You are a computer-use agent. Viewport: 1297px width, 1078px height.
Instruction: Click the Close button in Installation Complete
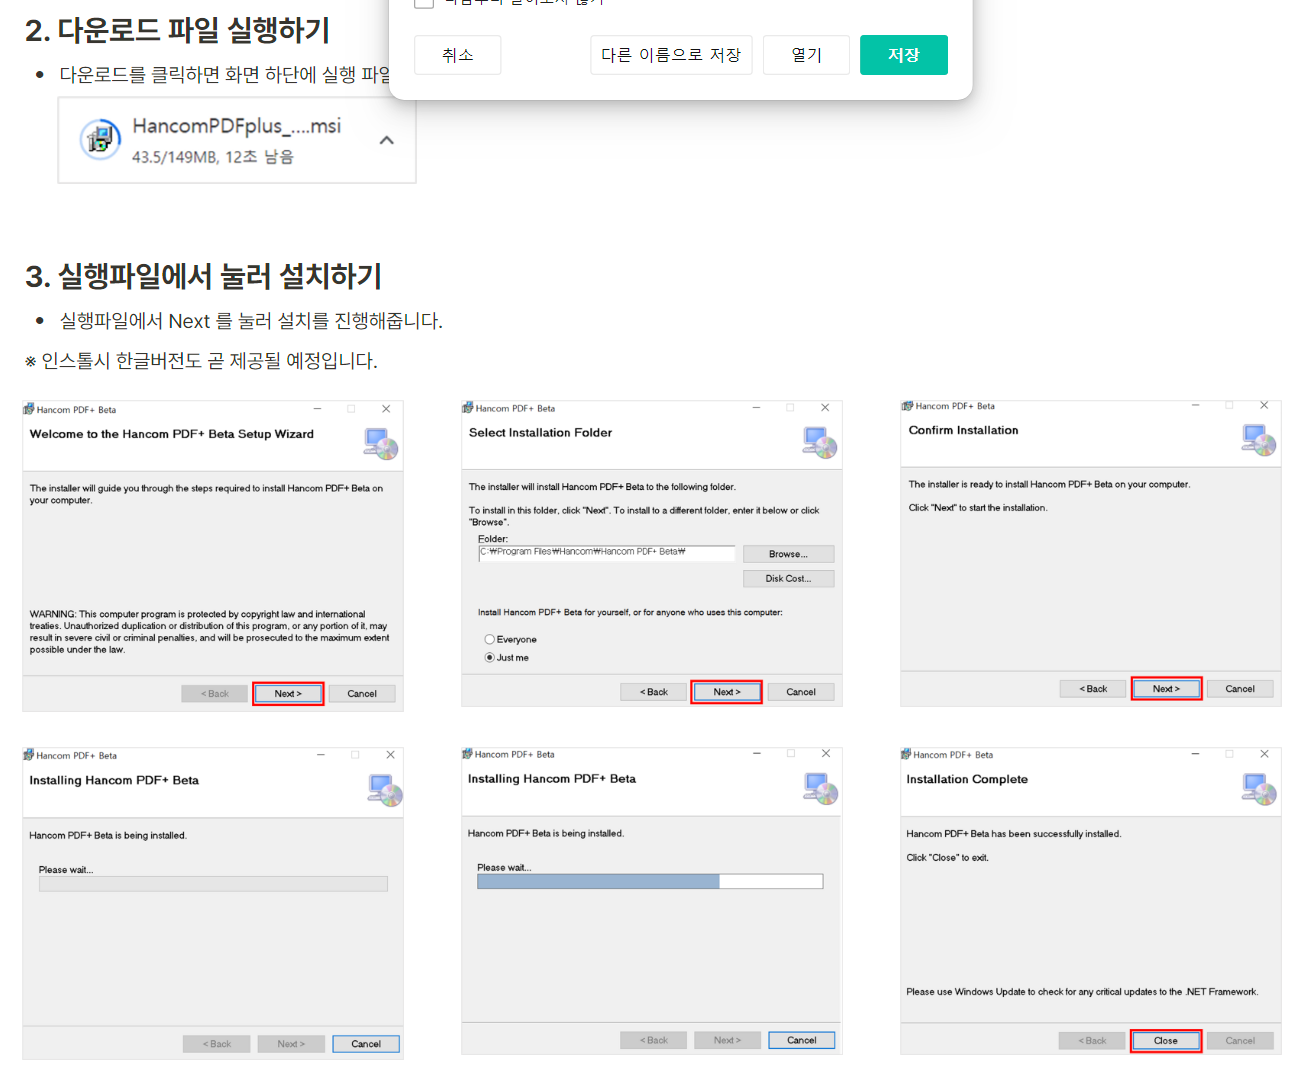click(1166, 1041)
